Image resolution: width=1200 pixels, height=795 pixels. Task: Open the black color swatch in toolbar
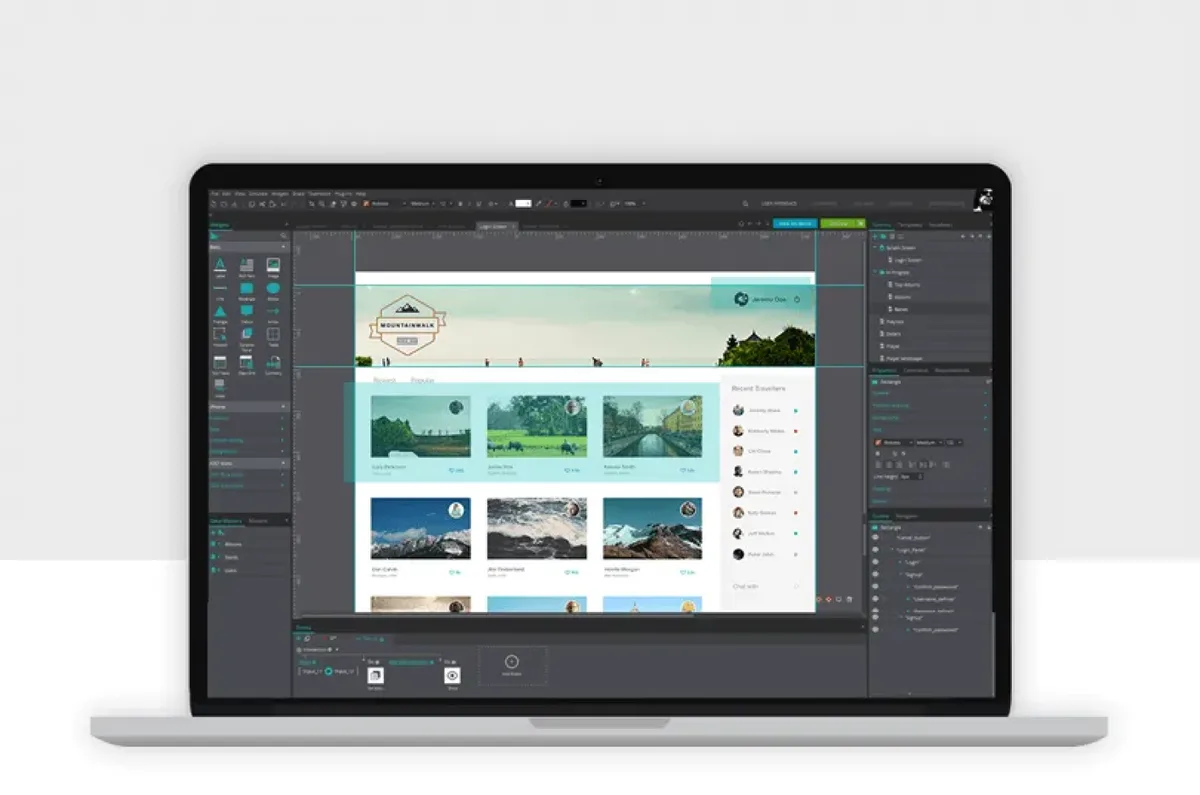578,204
